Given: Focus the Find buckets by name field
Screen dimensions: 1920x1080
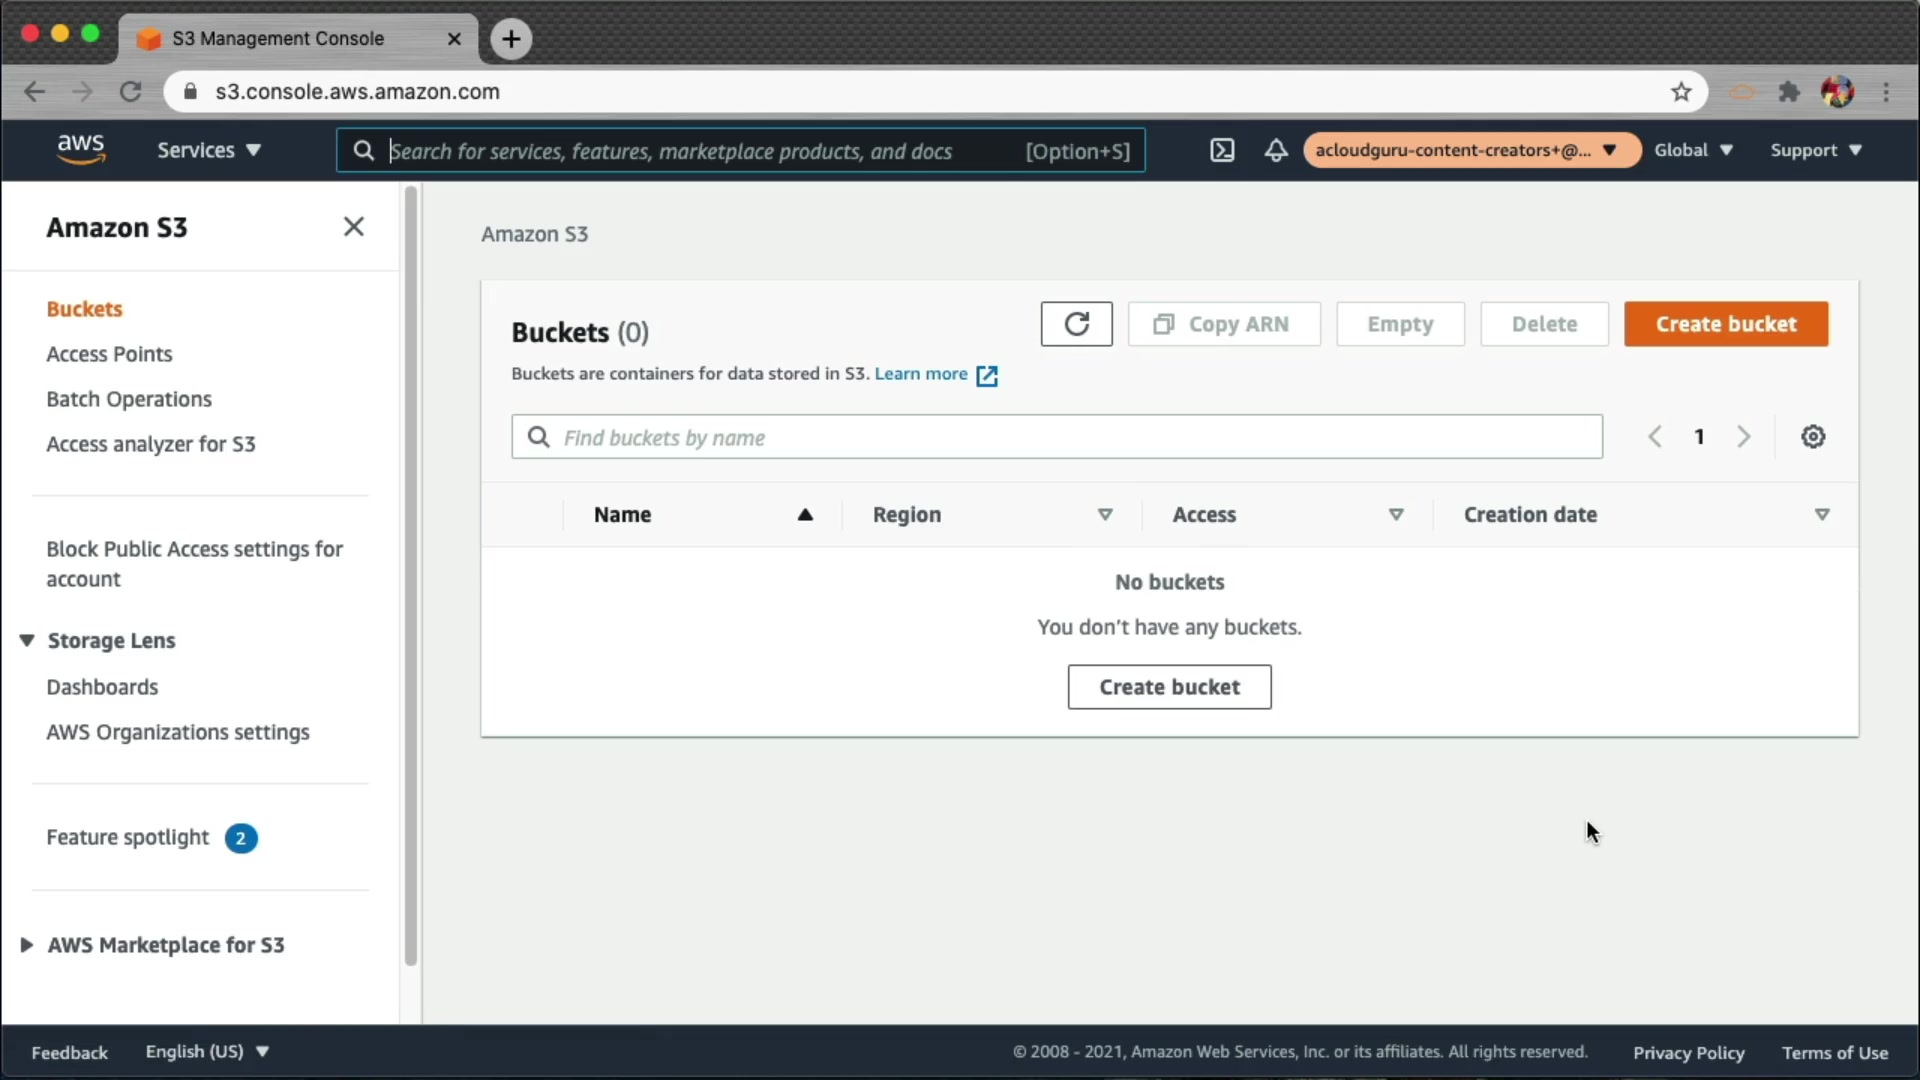Looking at the screenshot, I should point(1056,437).
